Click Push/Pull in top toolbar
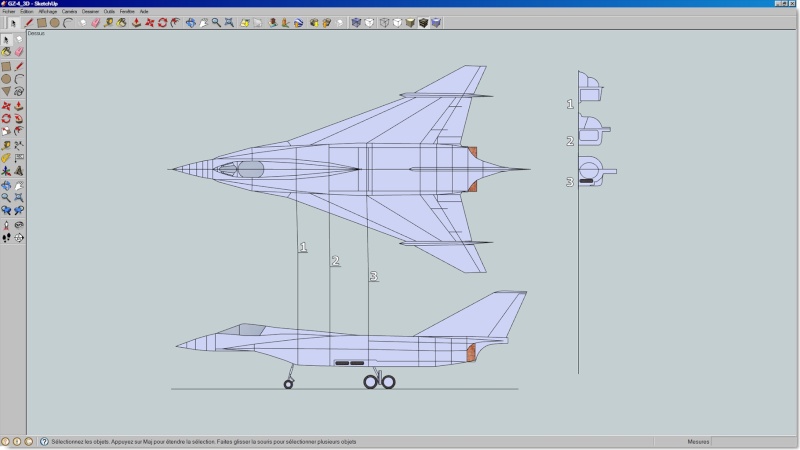800x450 pixels. (136, 22)
